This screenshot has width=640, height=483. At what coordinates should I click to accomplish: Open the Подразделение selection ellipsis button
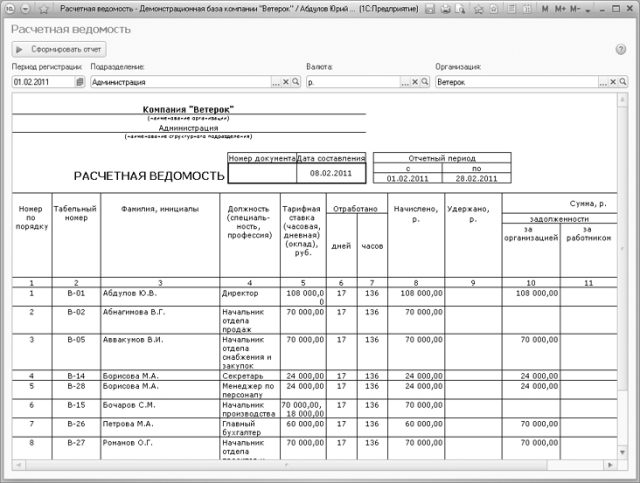pos(276,82)
